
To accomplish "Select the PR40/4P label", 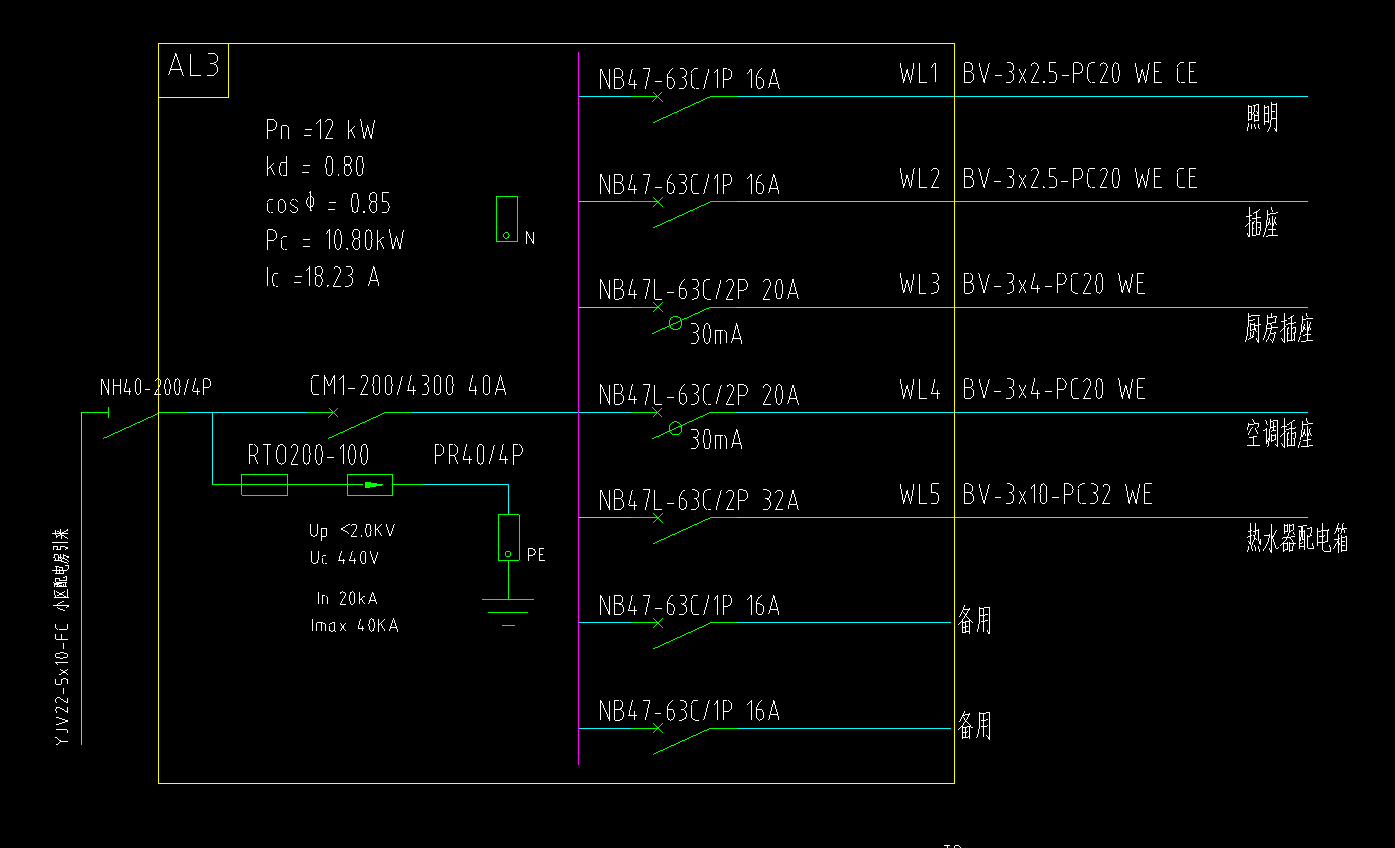I will (x=478, y=456).
